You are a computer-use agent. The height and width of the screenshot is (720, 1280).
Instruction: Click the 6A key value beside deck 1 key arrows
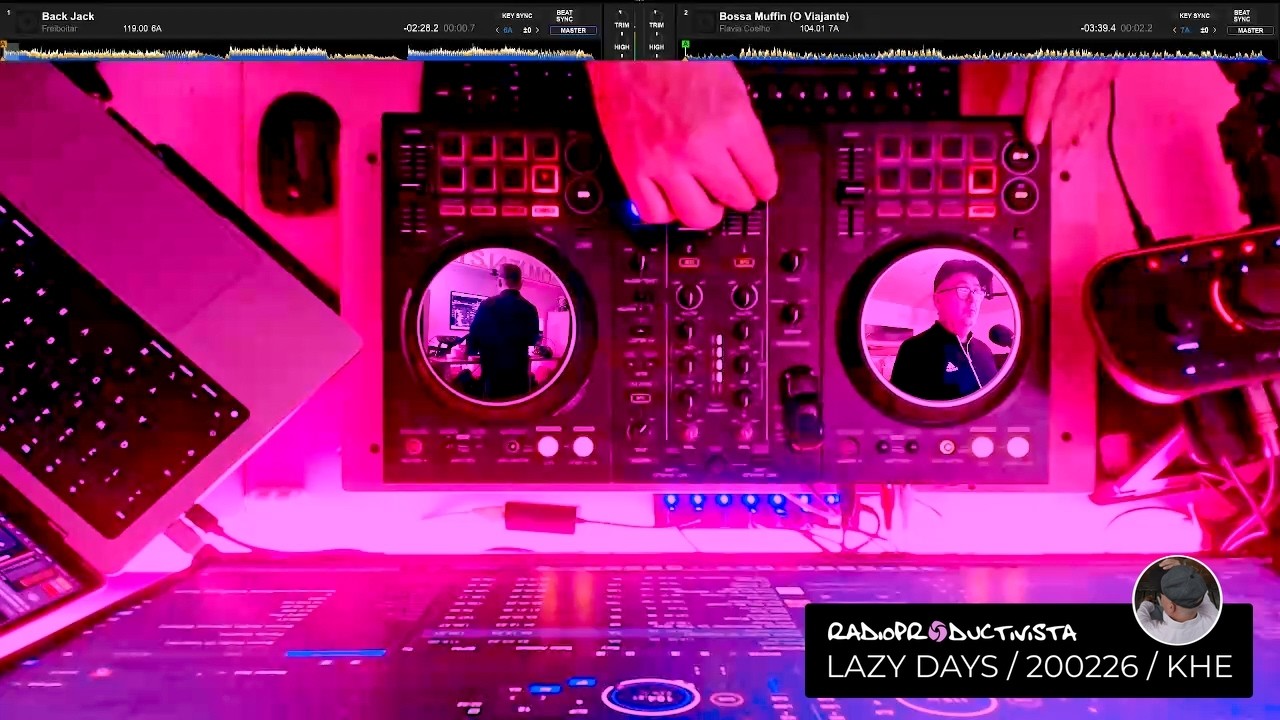[508, 30]
